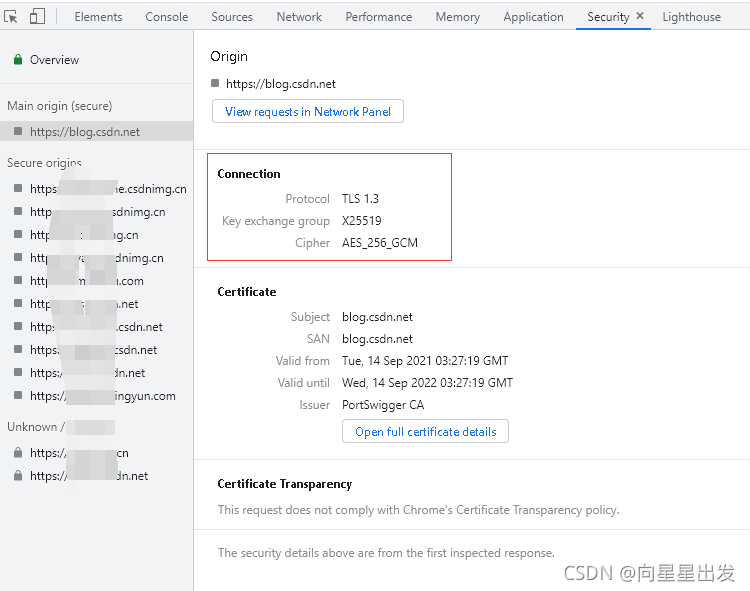The width and height of the screenshot is (750, 591).
Task: Open the Performance tab
Action: click(x=379, y=17)
